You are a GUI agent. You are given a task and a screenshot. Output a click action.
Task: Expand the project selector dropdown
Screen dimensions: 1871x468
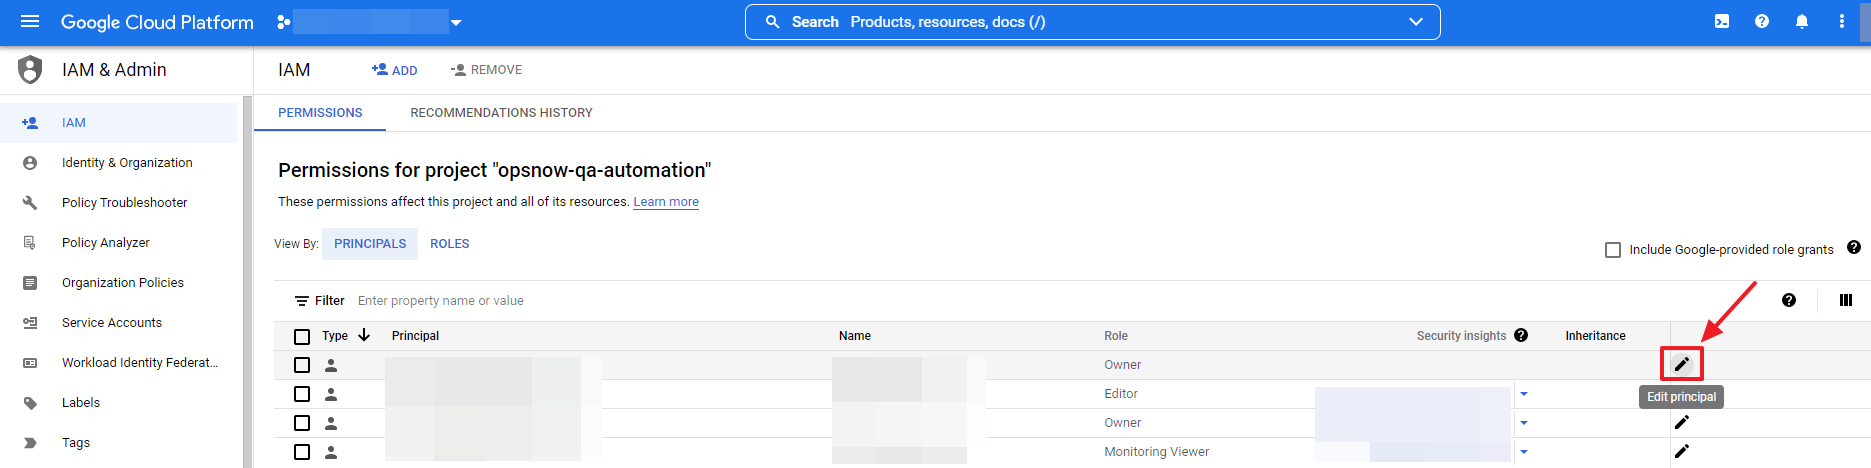(x=456, y=22)
